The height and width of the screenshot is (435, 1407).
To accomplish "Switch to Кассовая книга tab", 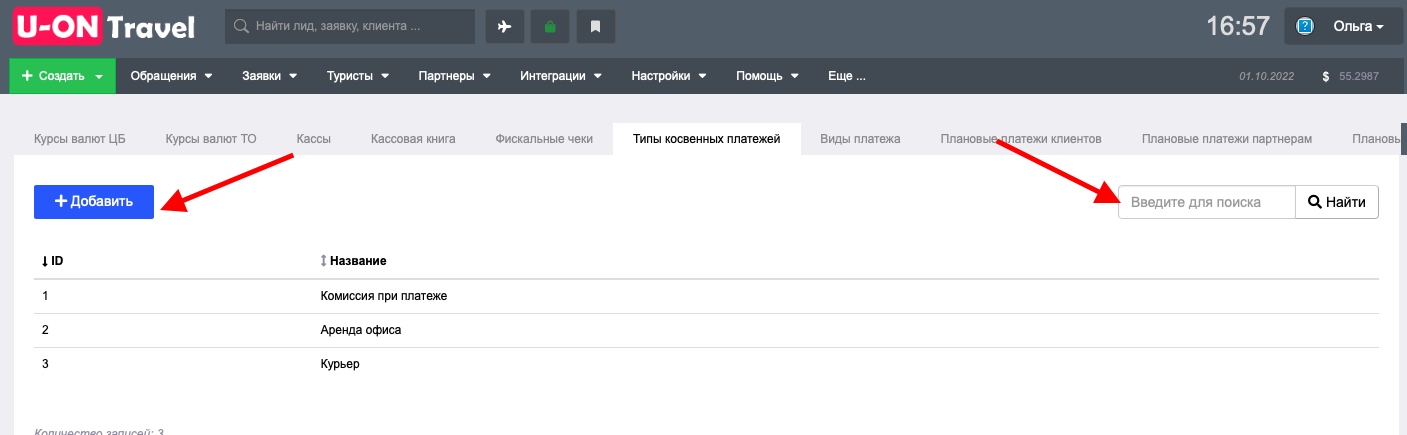I will tap(413, 139).
